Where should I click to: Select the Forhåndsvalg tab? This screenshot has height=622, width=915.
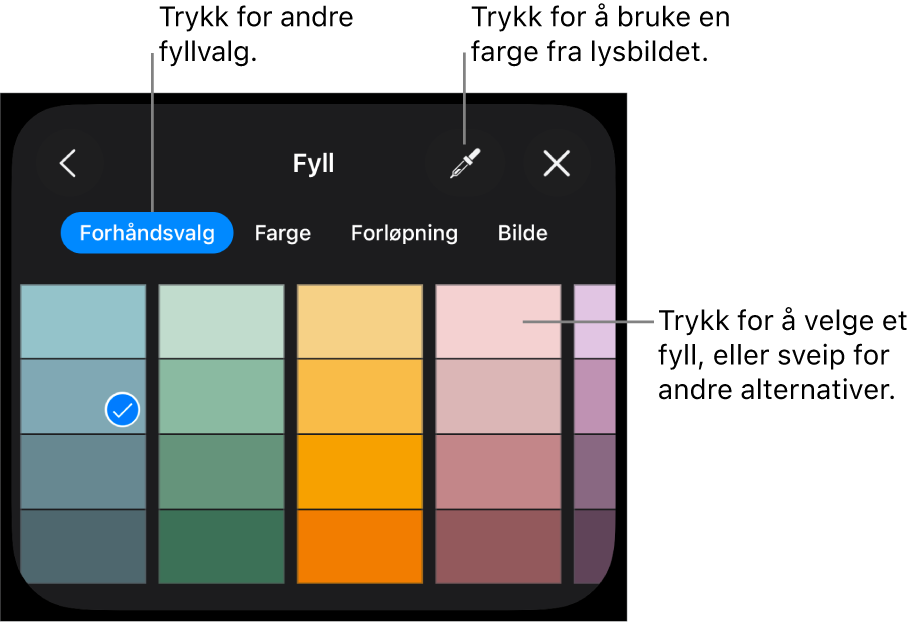[147, 233]
